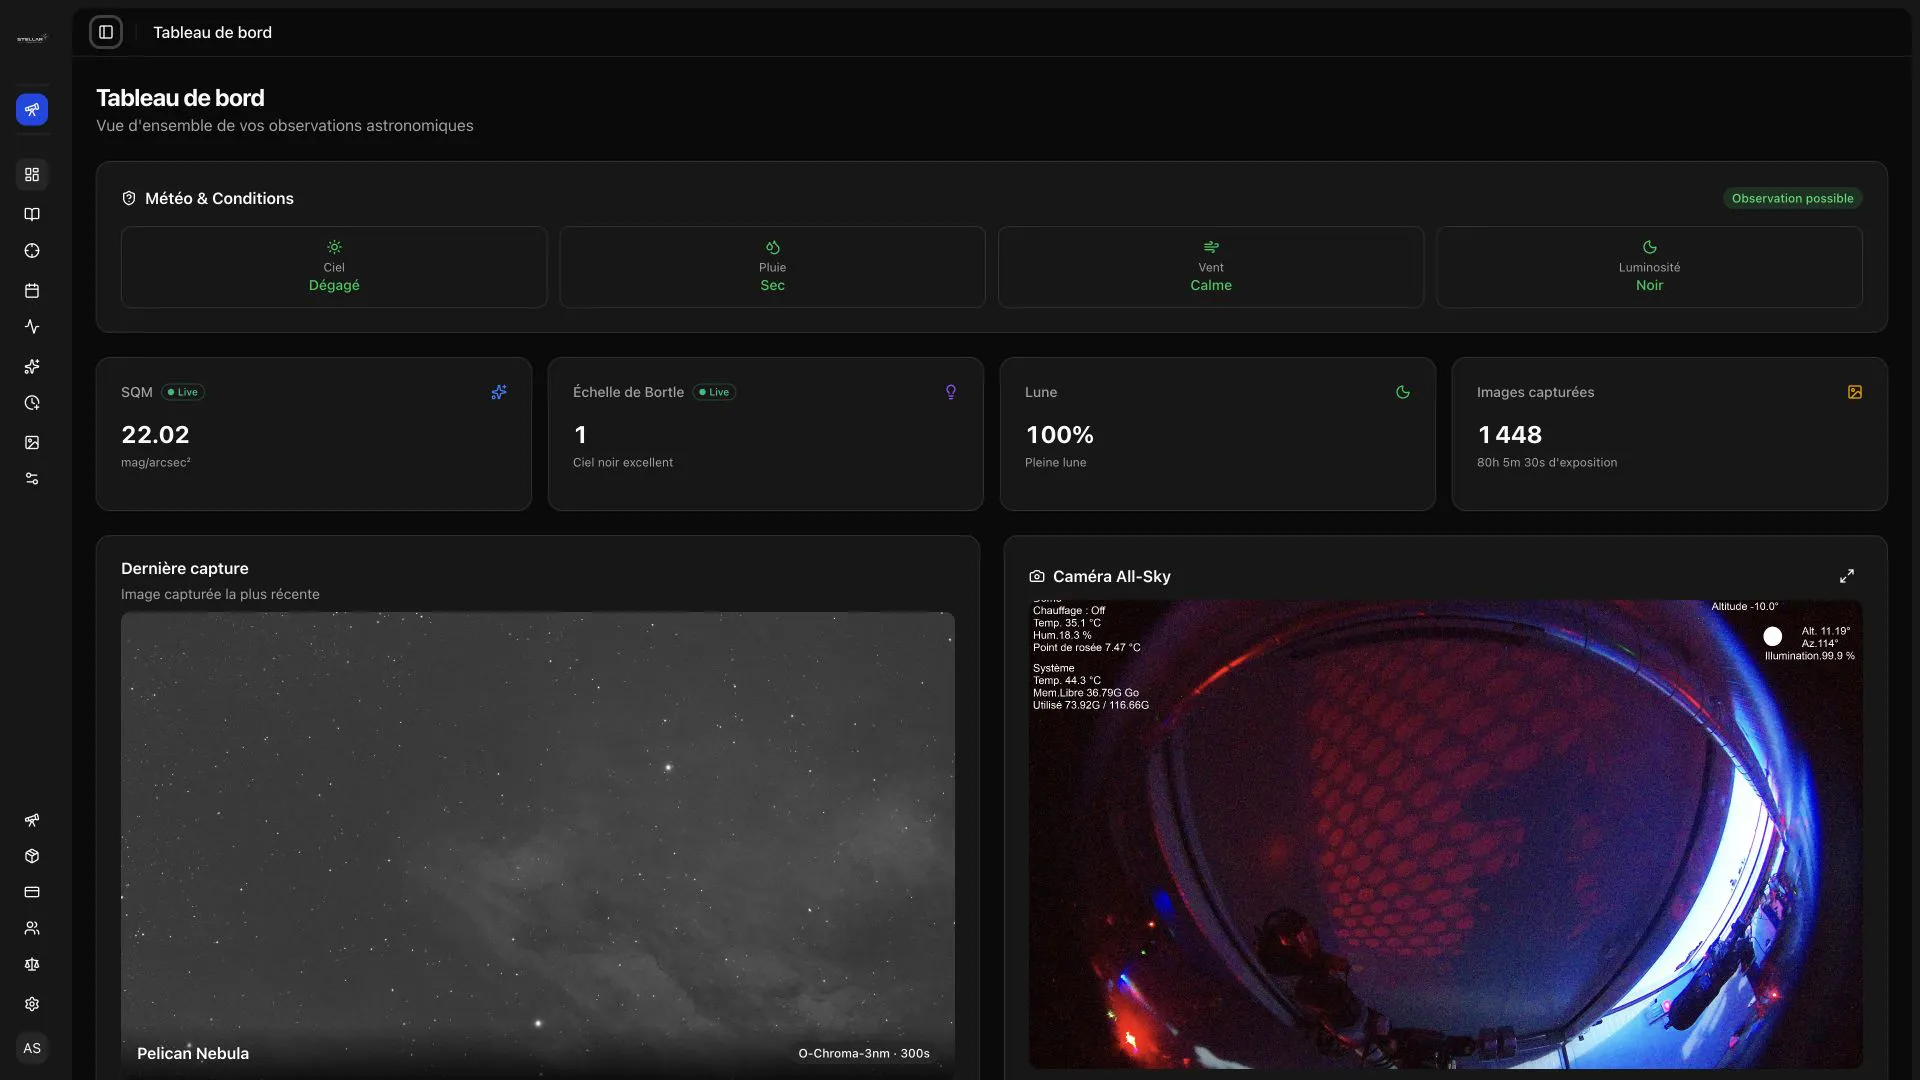Open the open-book icon in sidebar
Screen dimensions: 1920x1080
(32, 214)
